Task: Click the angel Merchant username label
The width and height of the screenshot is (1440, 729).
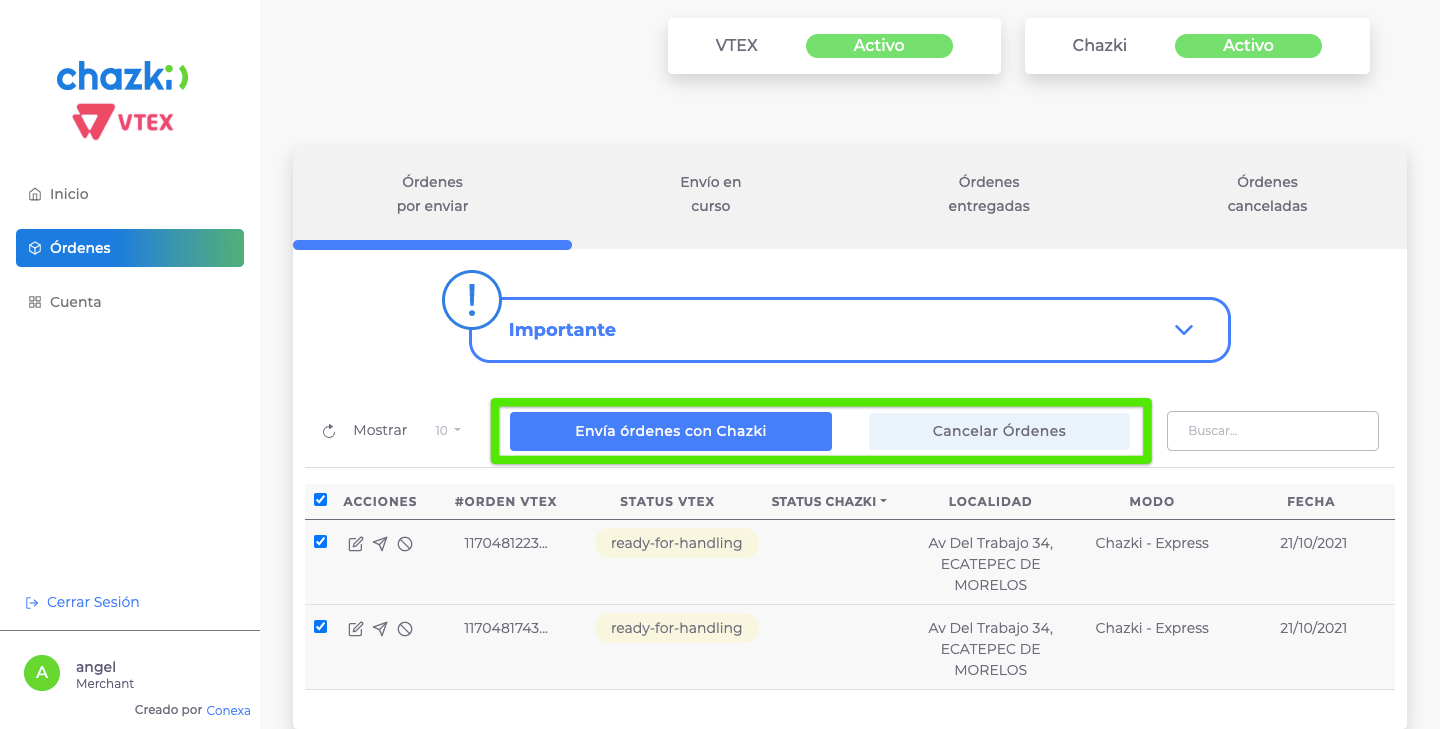Action: coord(105,675)
